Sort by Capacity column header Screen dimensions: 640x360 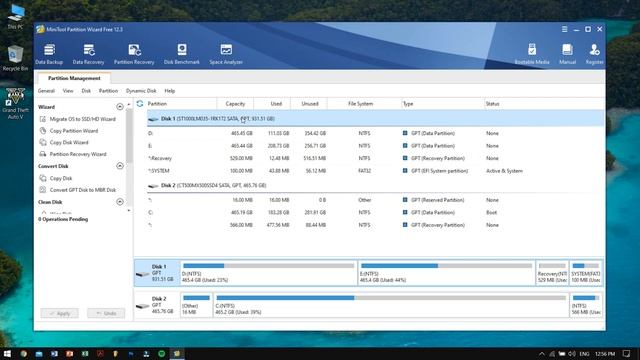(x=236, y=104)
